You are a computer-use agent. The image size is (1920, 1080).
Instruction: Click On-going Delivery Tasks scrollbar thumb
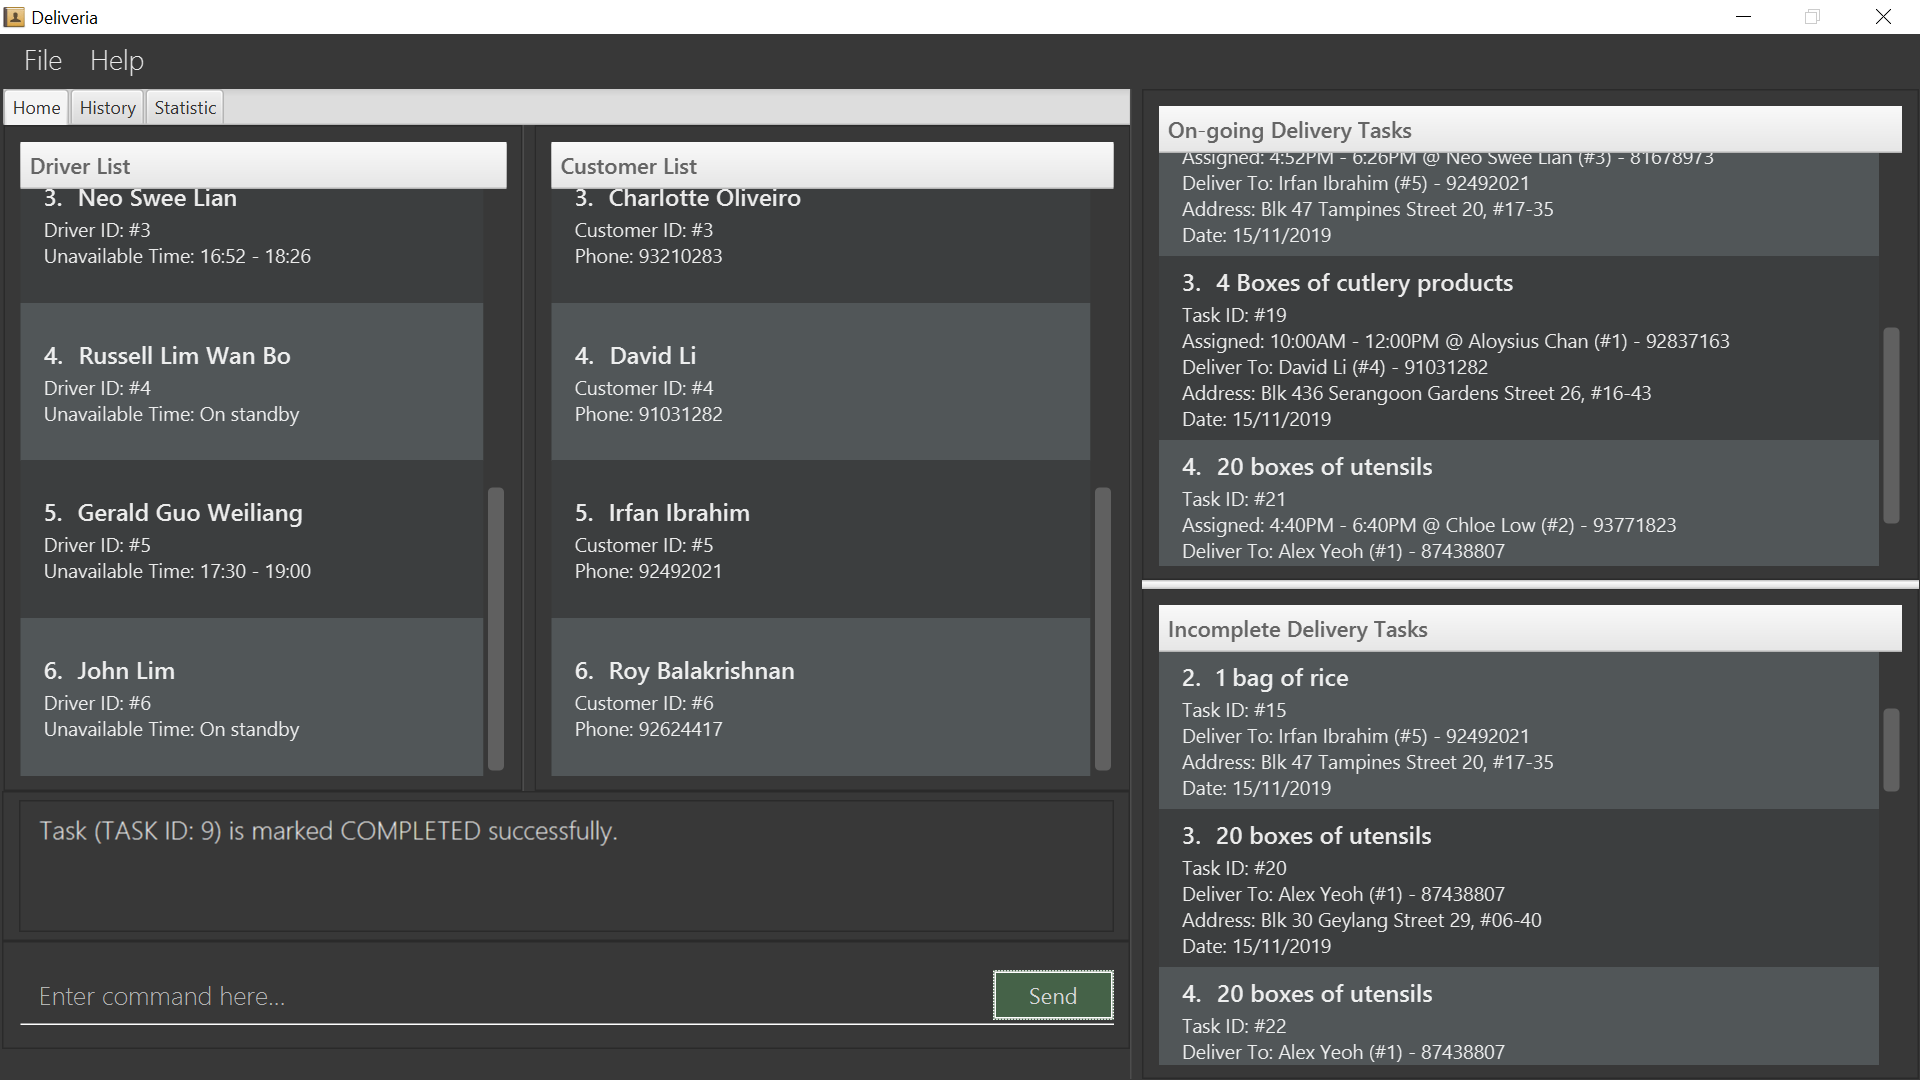[x=1890, y=425]
